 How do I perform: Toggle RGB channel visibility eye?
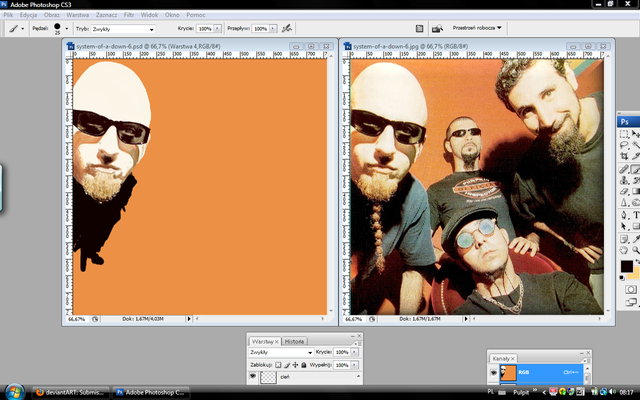point(494,374)
